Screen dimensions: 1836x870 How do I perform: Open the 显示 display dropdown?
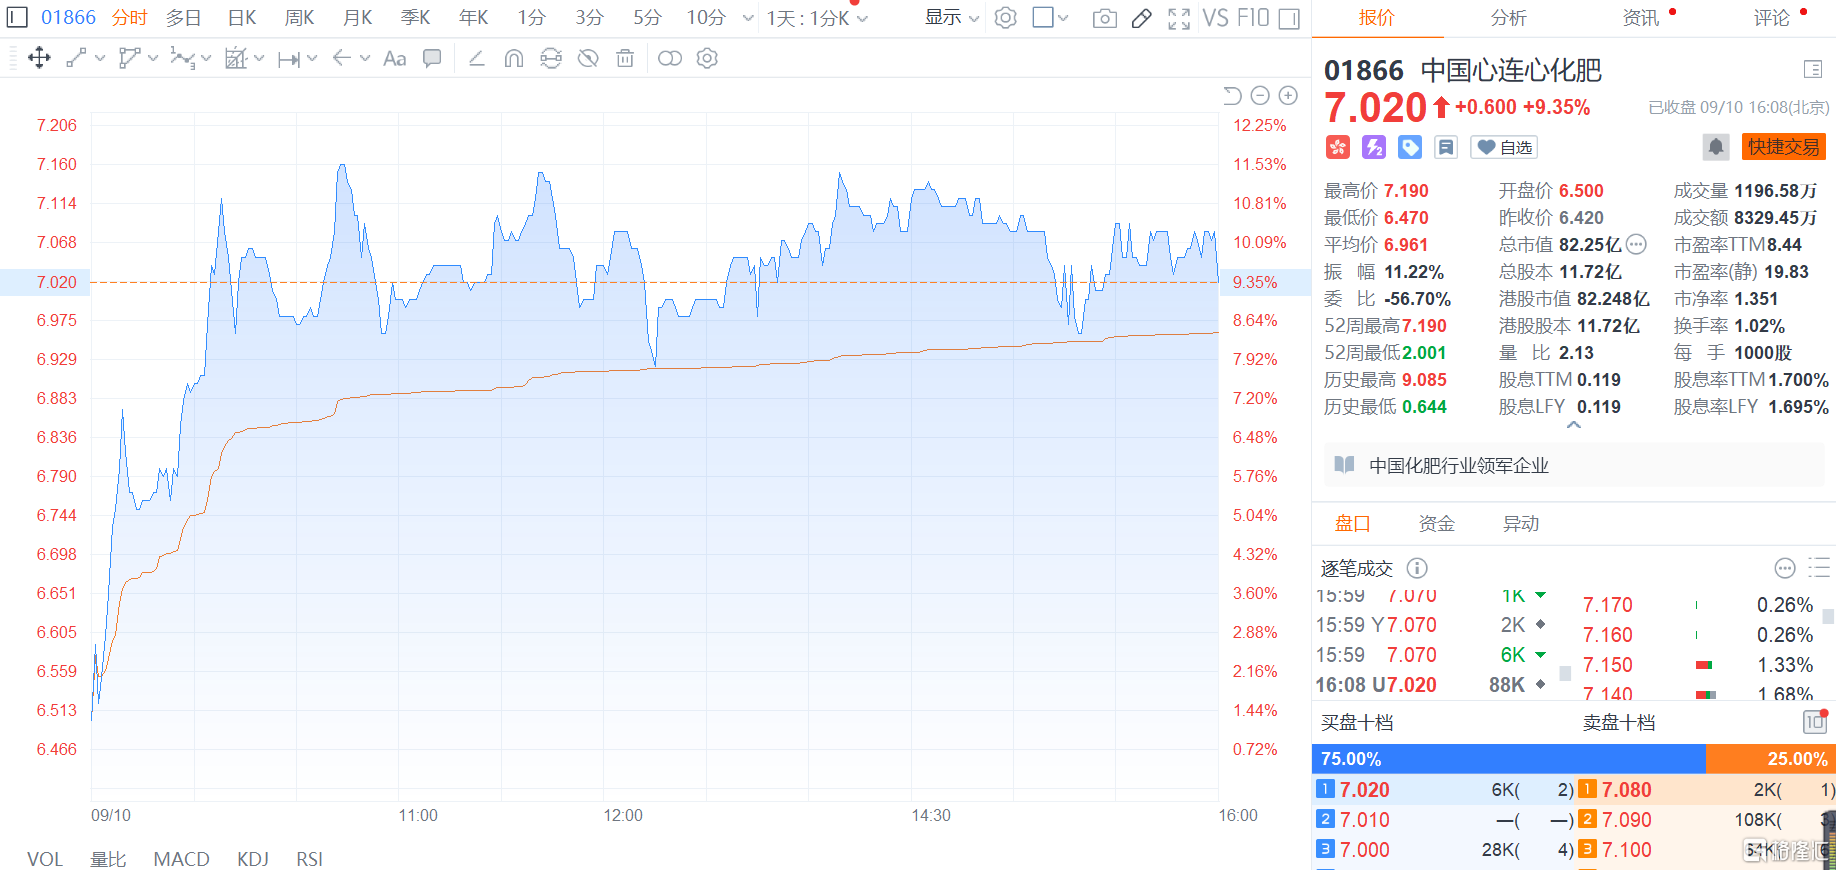[x=951, y=18]
